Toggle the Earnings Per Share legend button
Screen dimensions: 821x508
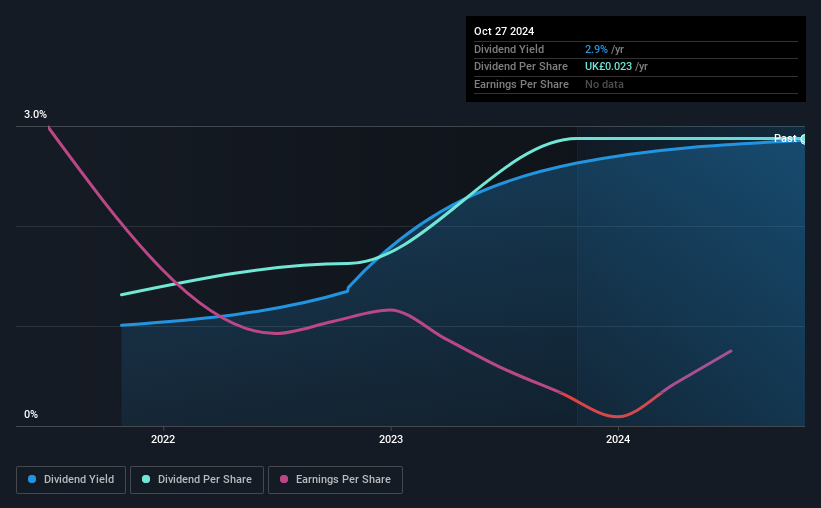click(x=335, y=480)
